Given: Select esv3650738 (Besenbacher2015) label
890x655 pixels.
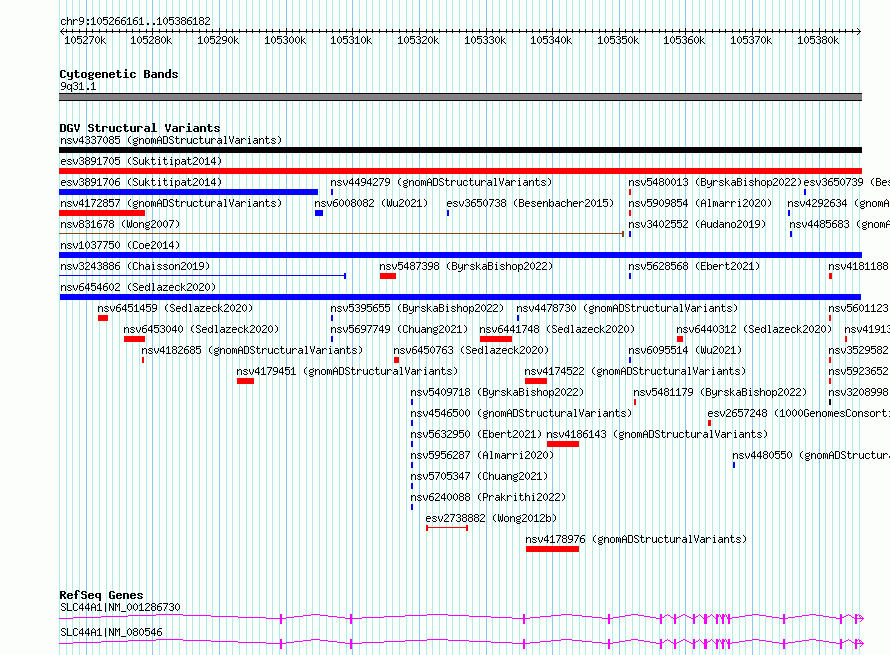Looking at the screenshot, I should pos(530,203).
